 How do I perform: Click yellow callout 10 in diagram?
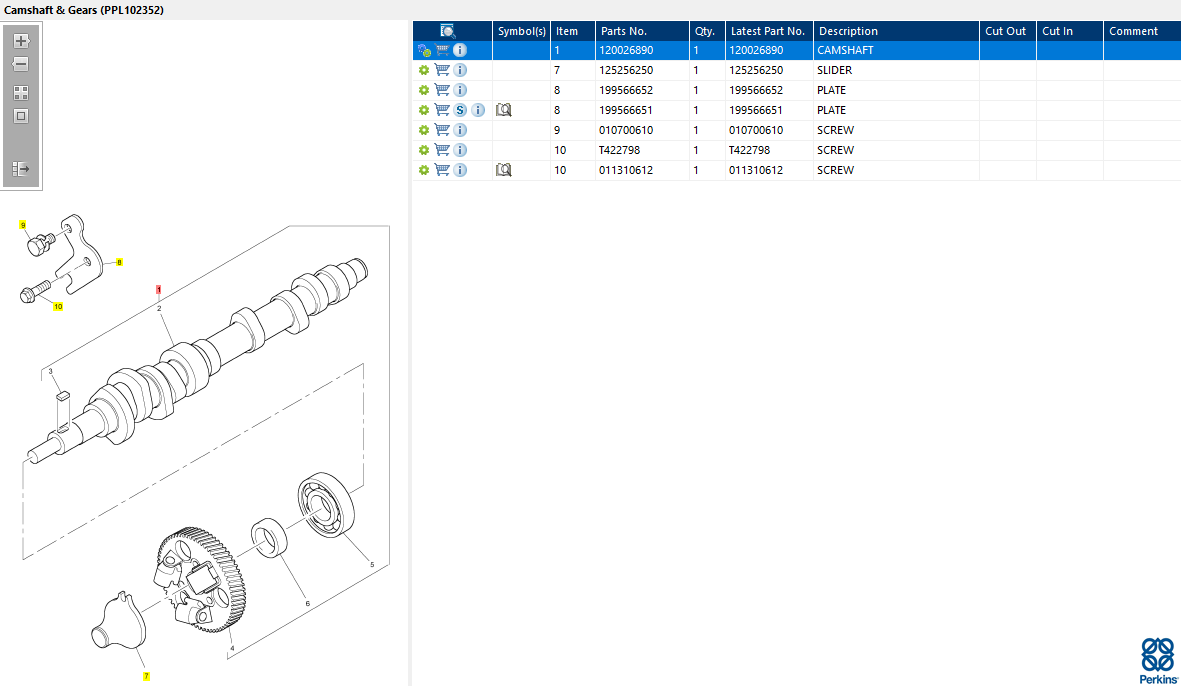coord(58,306)
